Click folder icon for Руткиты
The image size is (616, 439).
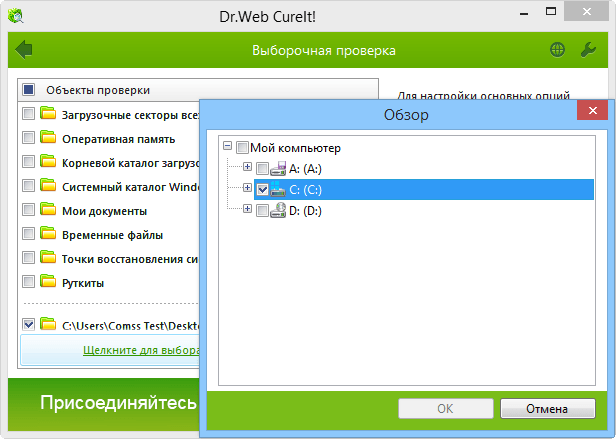coord(48,281)
